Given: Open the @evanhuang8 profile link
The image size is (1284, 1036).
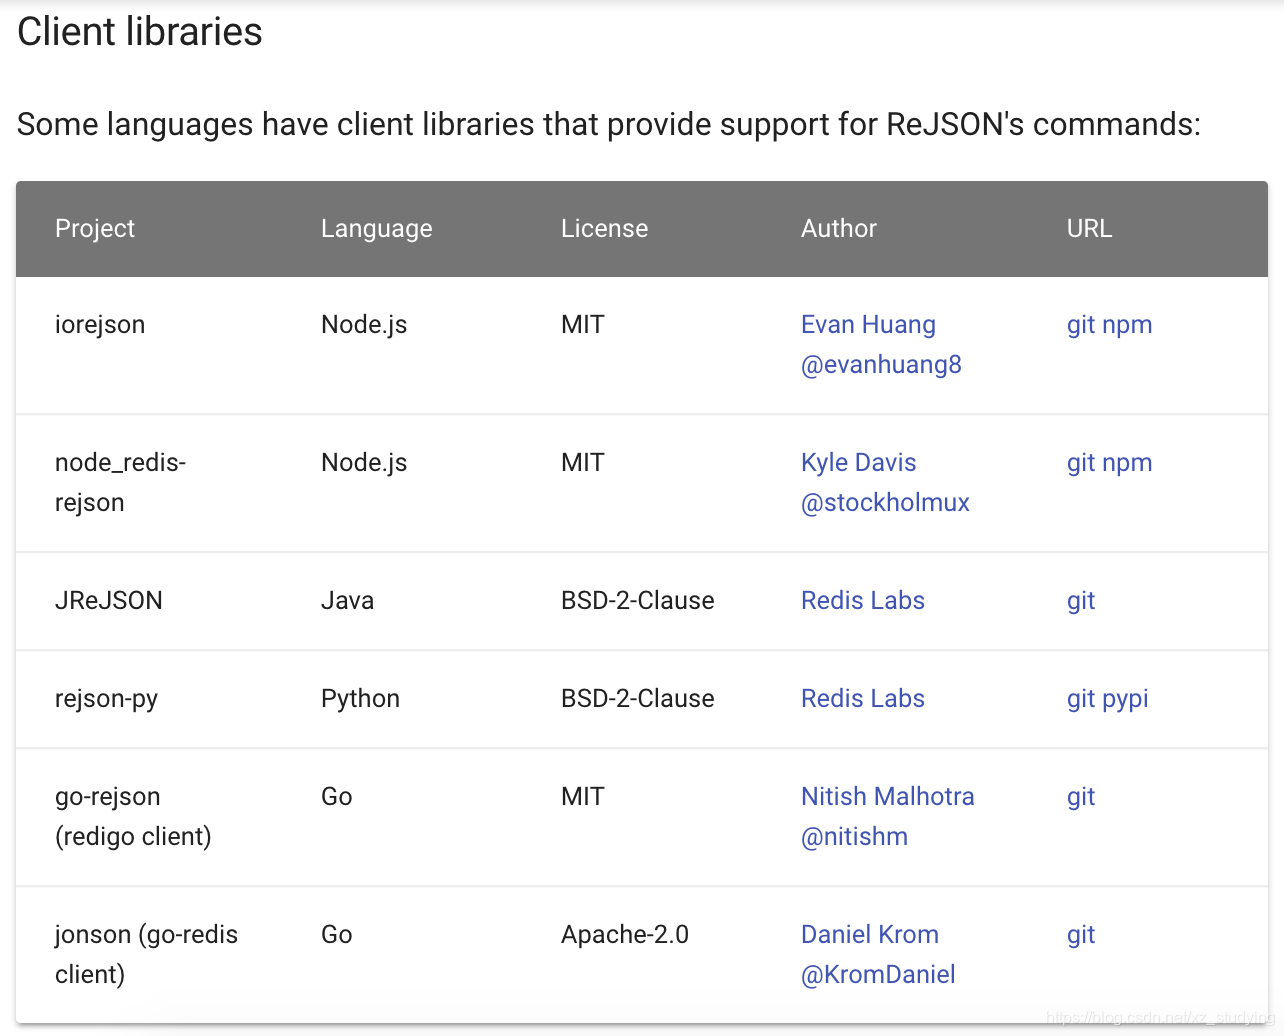Looking at the screenshot, I should tap(881, 365).
